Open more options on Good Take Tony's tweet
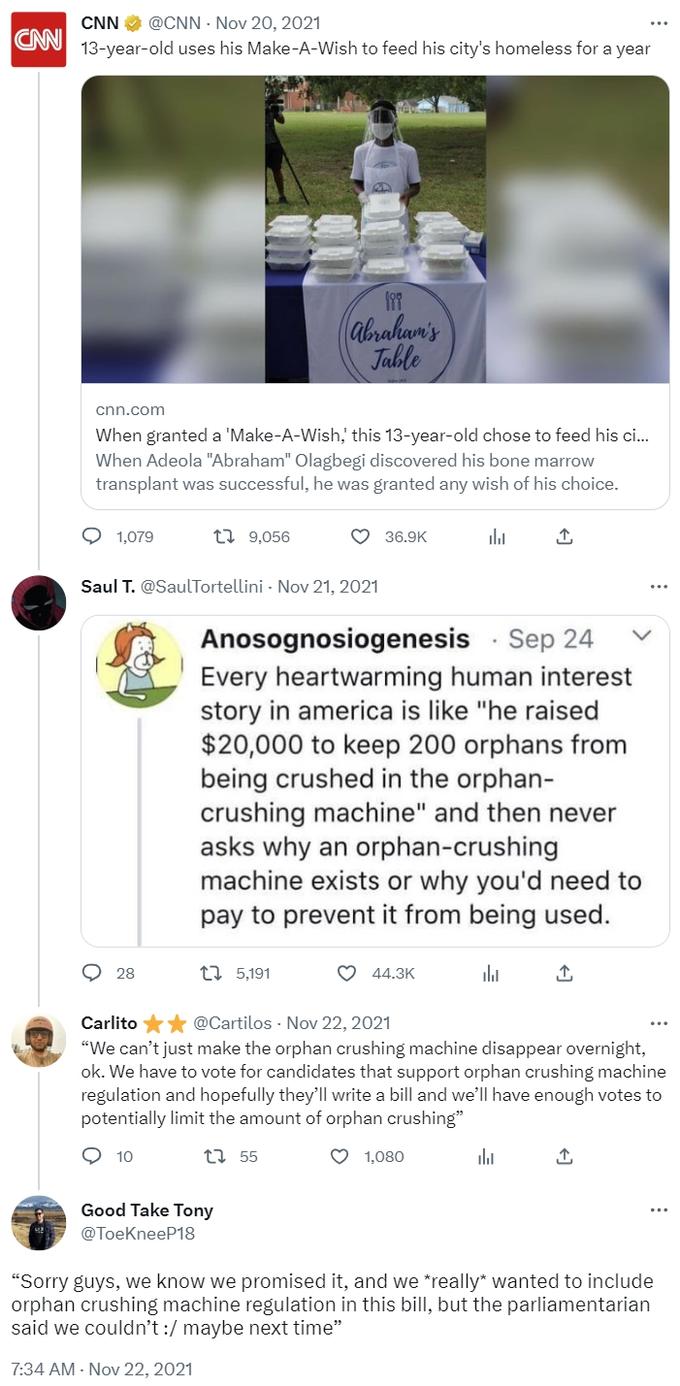Screen dimensions: 680x1386 pos(658,1210)
